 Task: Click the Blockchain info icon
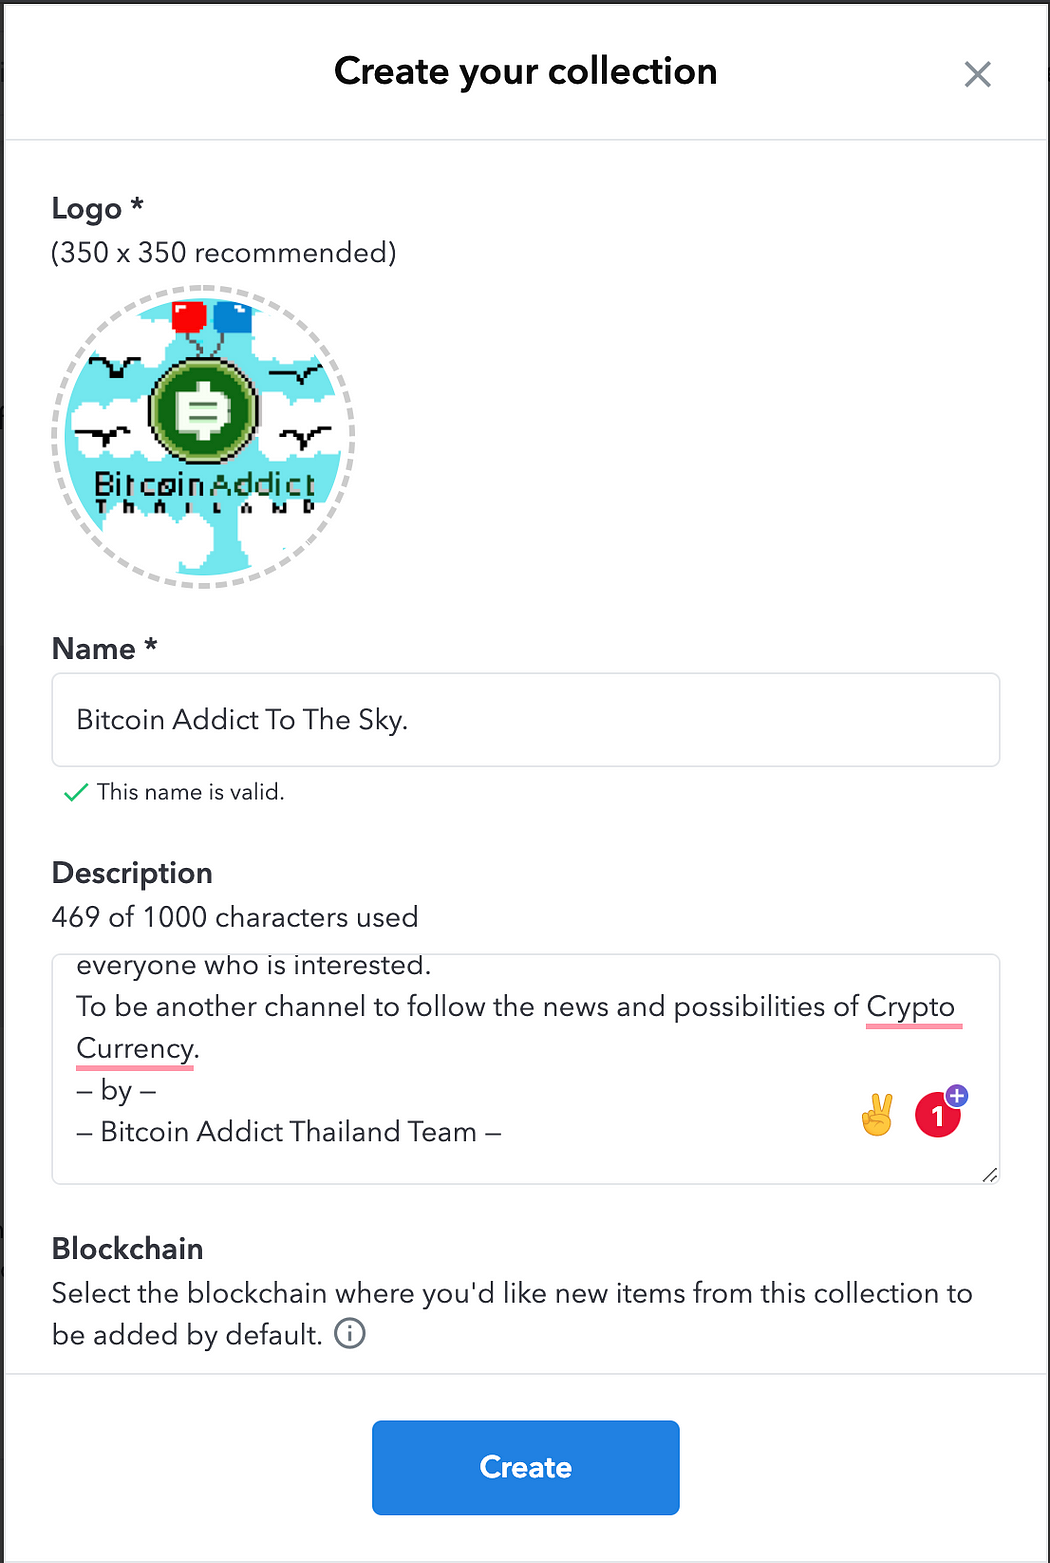(x=349, y=1334)
